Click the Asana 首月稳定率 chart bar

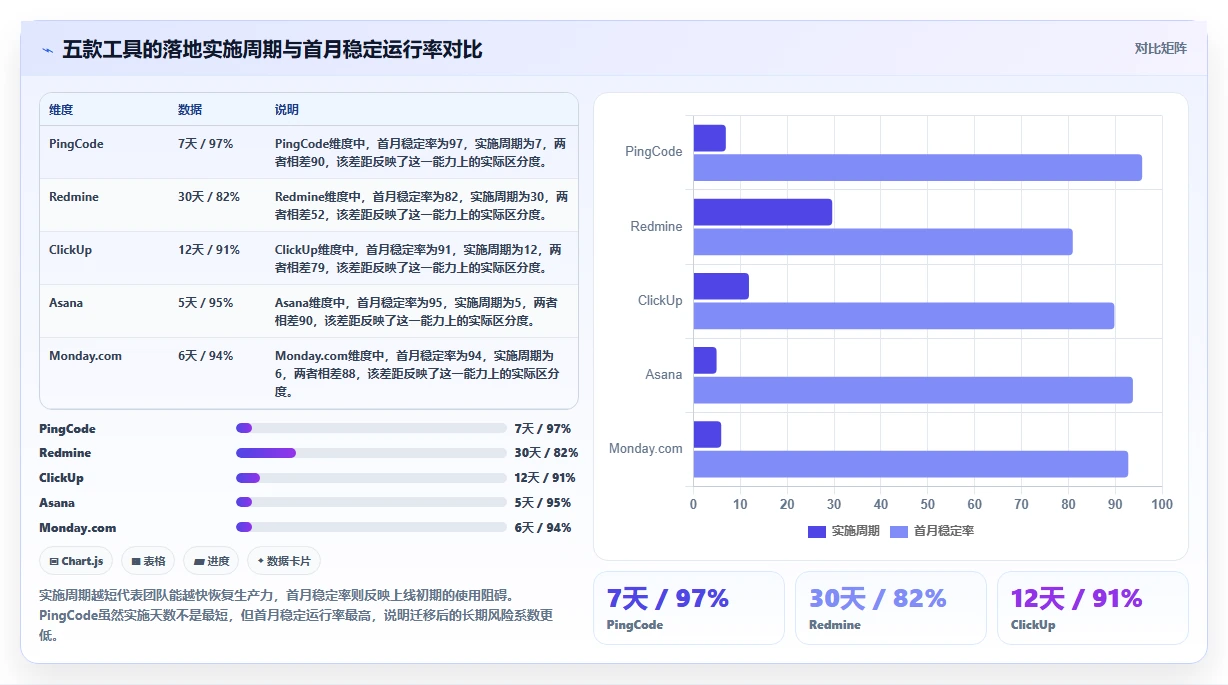click(x=913, y=390)
